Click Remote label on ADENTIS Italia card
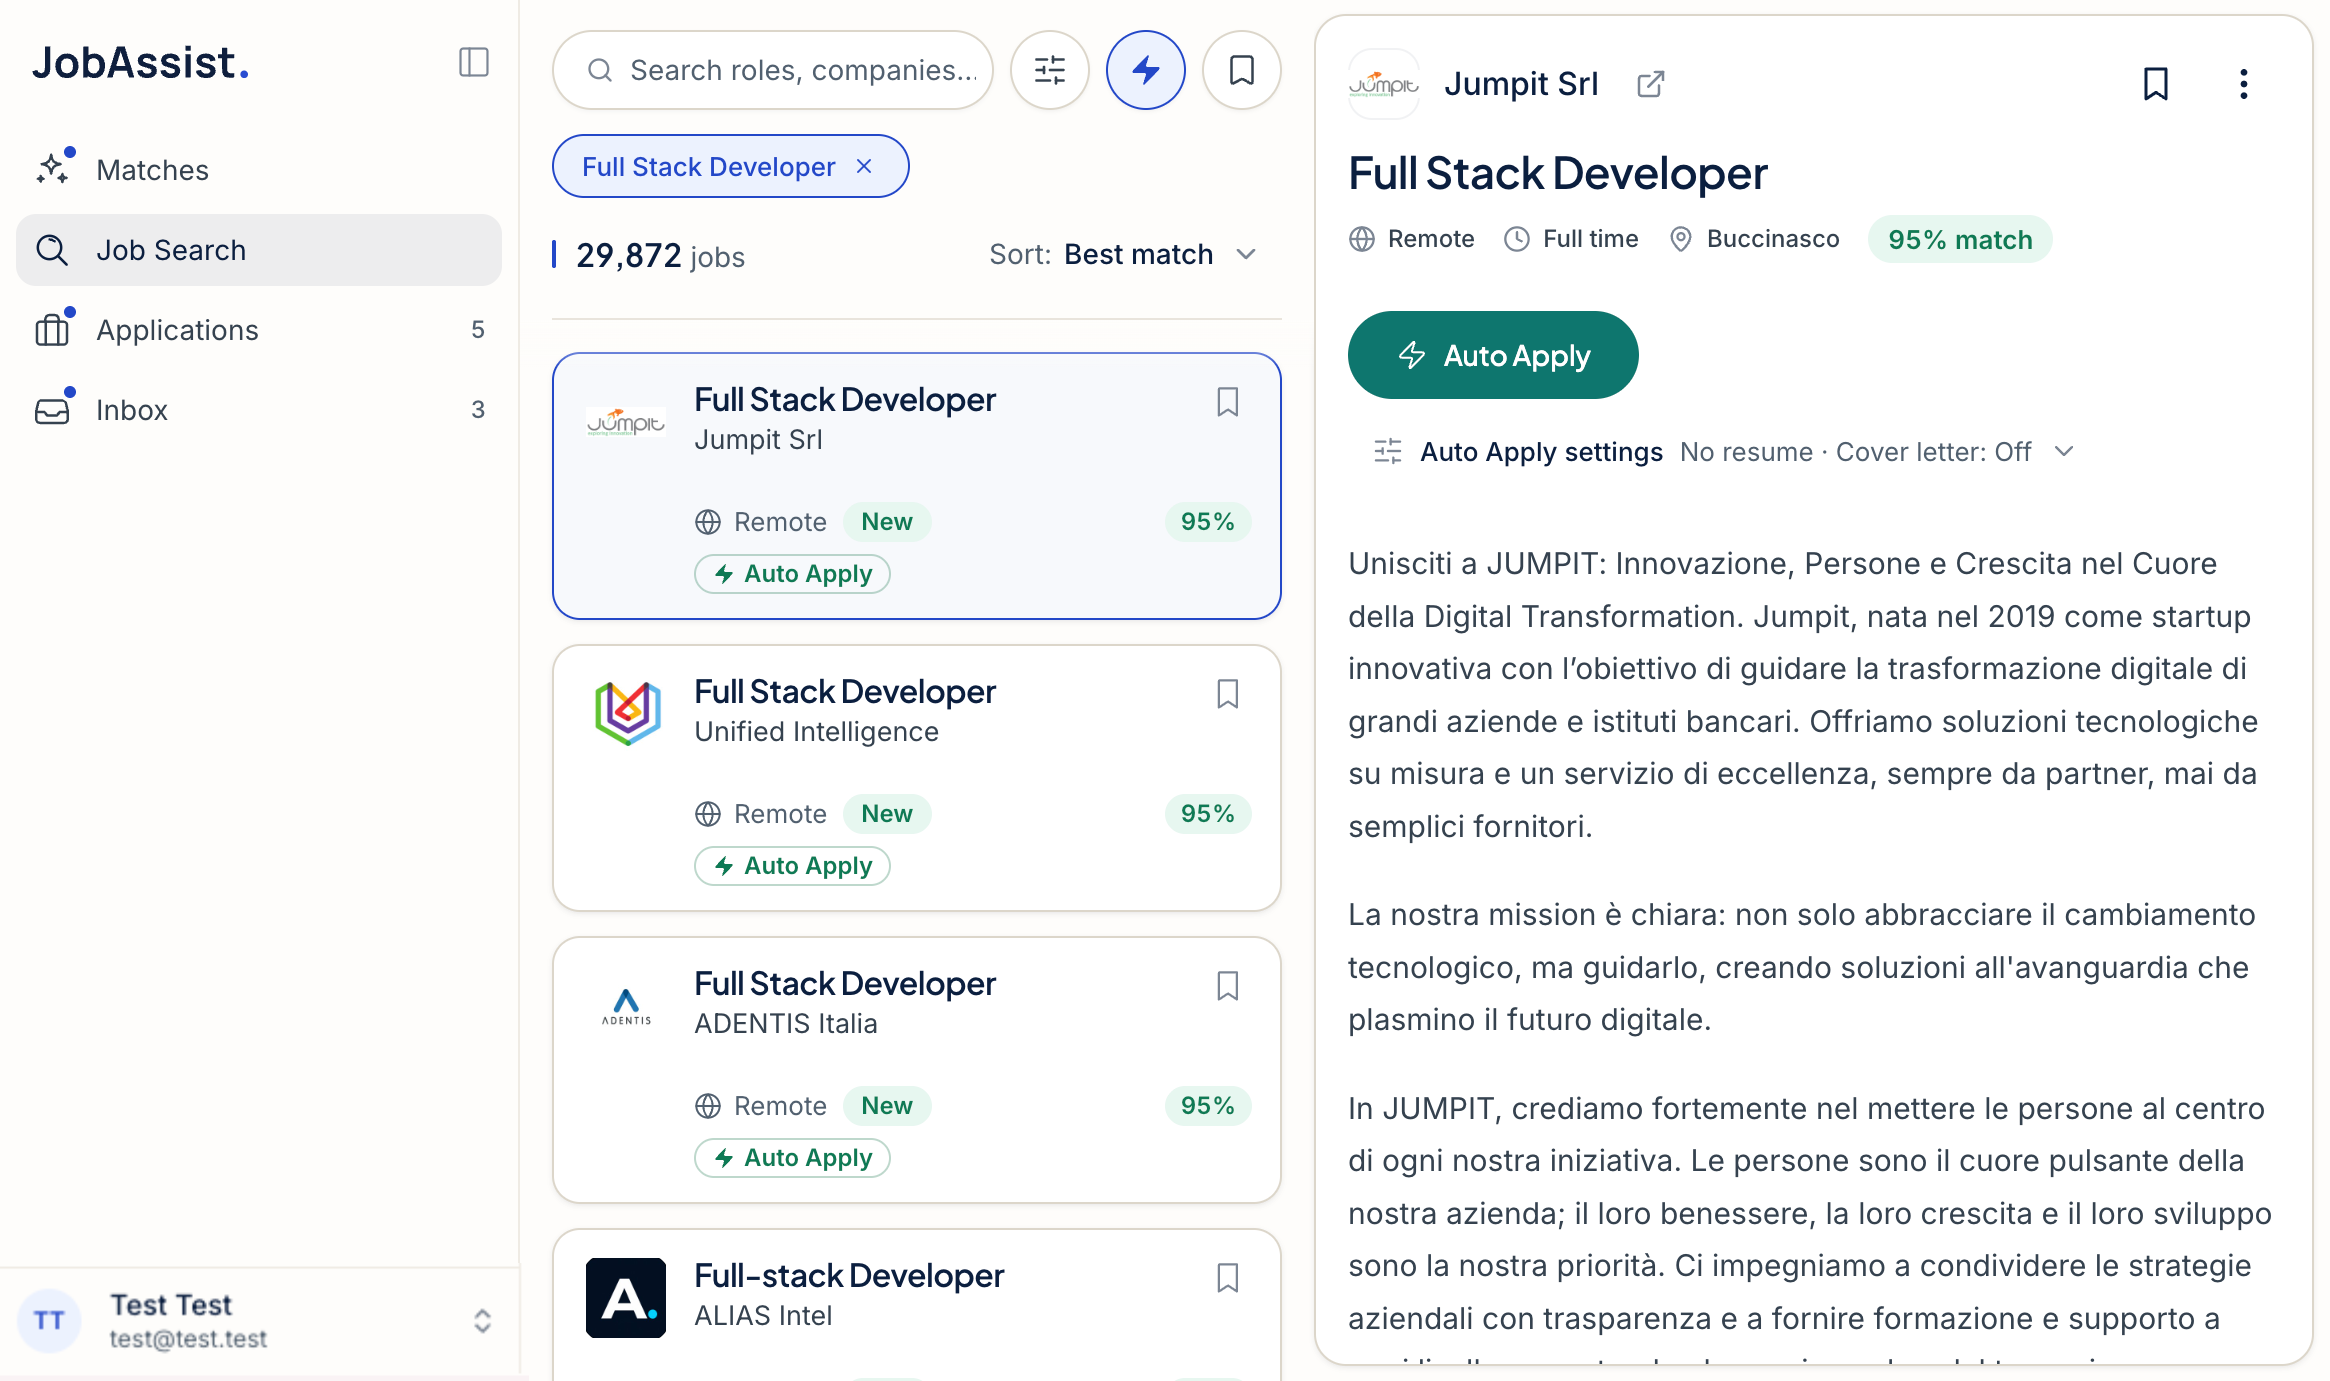2330x1381 pixels. pyautogui.click(x=780, y=1106)
